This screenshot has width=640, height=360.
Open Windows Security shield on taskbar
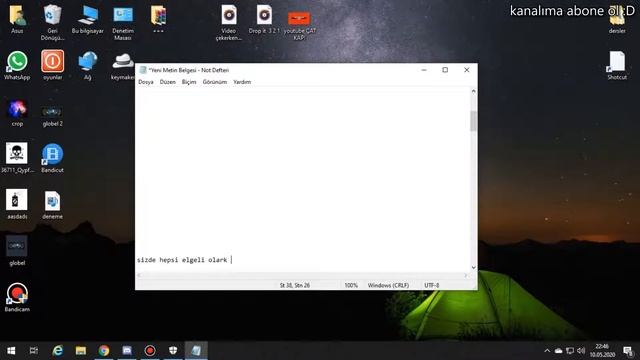pos(173,351)
